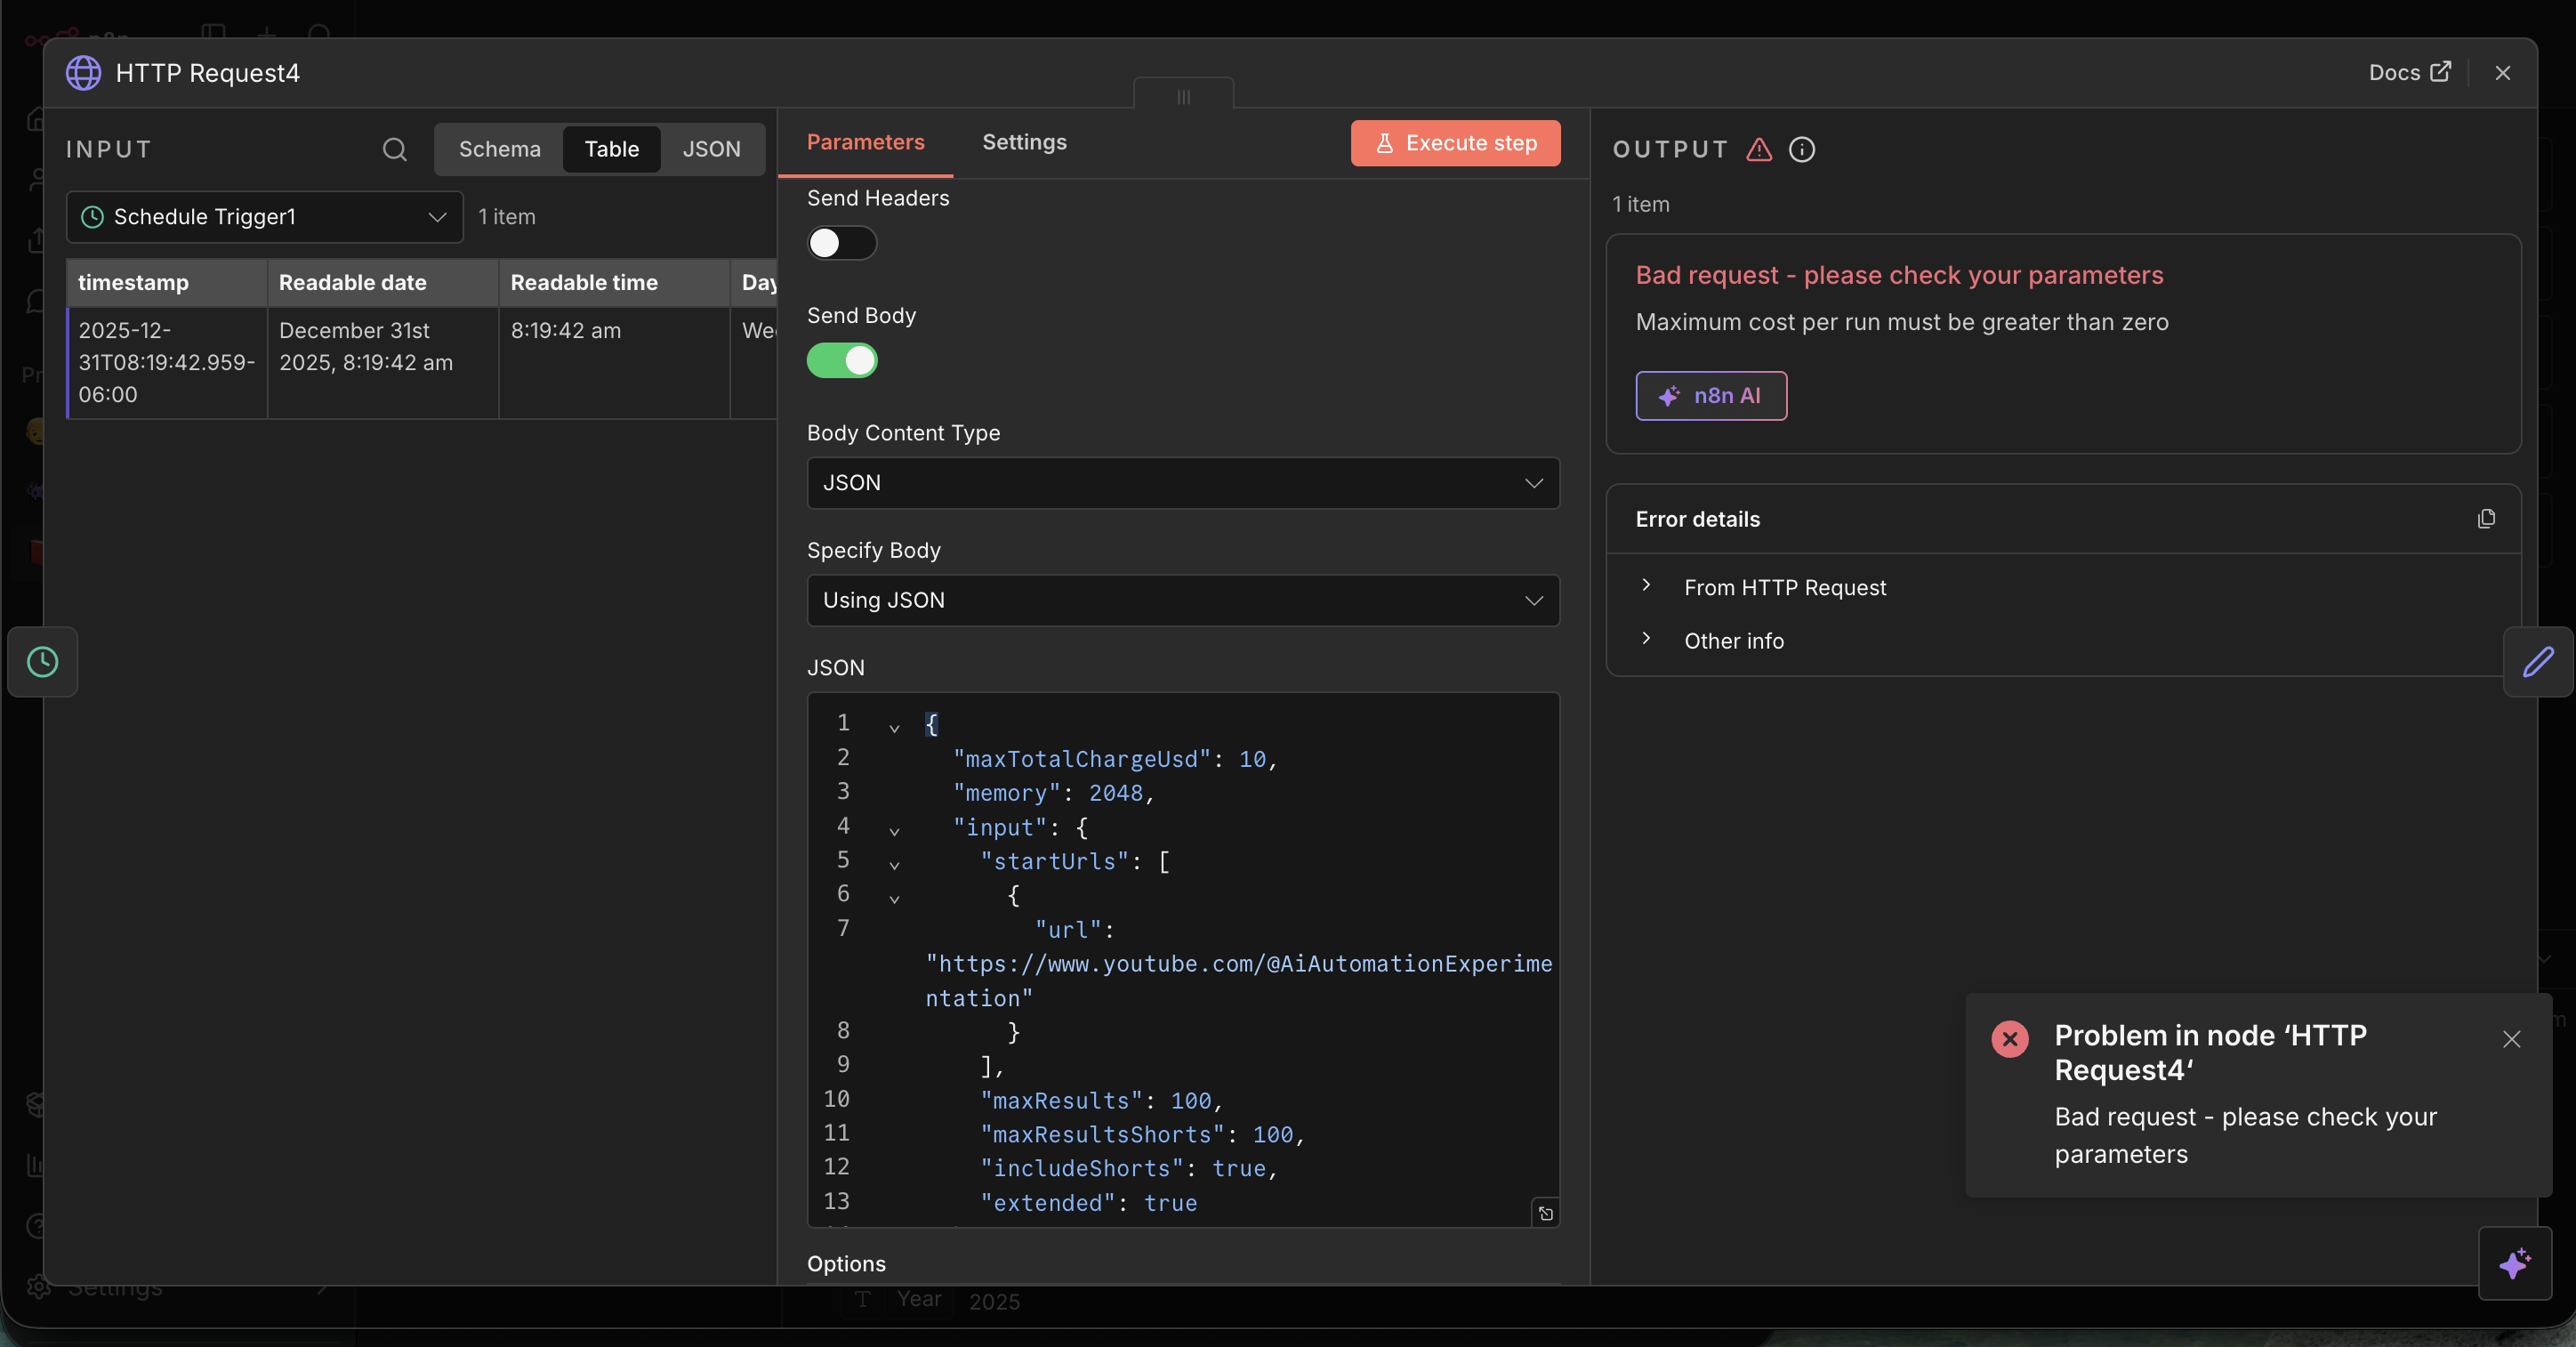The width and height of the screenshot is (2576, 1347).
Task: Click the output info circle icon
Action: tap(1801, 150)
